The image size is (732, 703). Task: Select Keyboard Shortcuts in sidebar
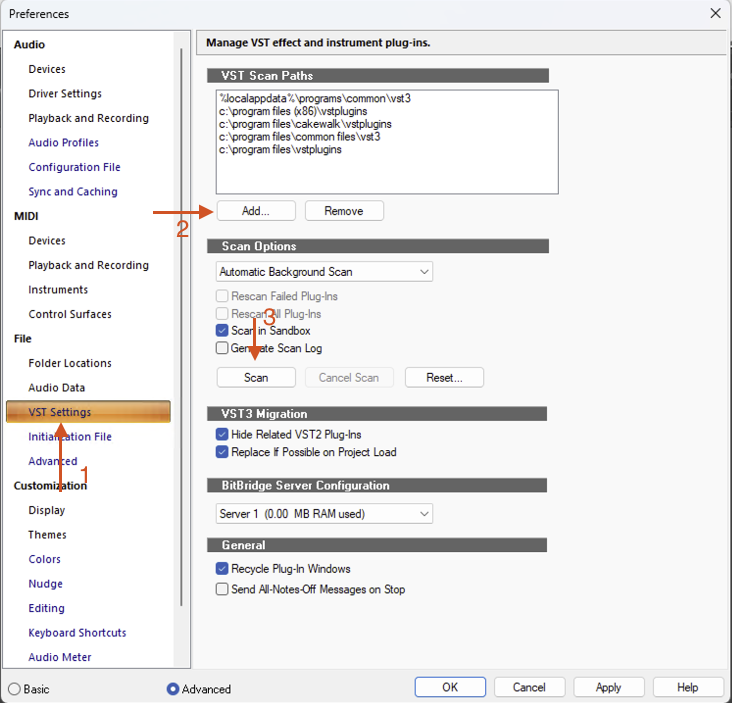(77, 633)
